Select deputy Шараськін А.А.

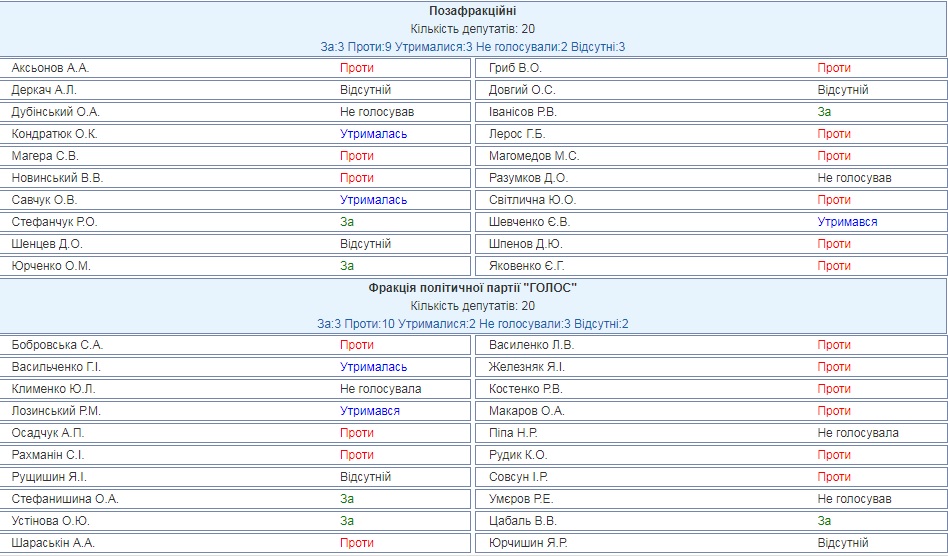[53, 543]
